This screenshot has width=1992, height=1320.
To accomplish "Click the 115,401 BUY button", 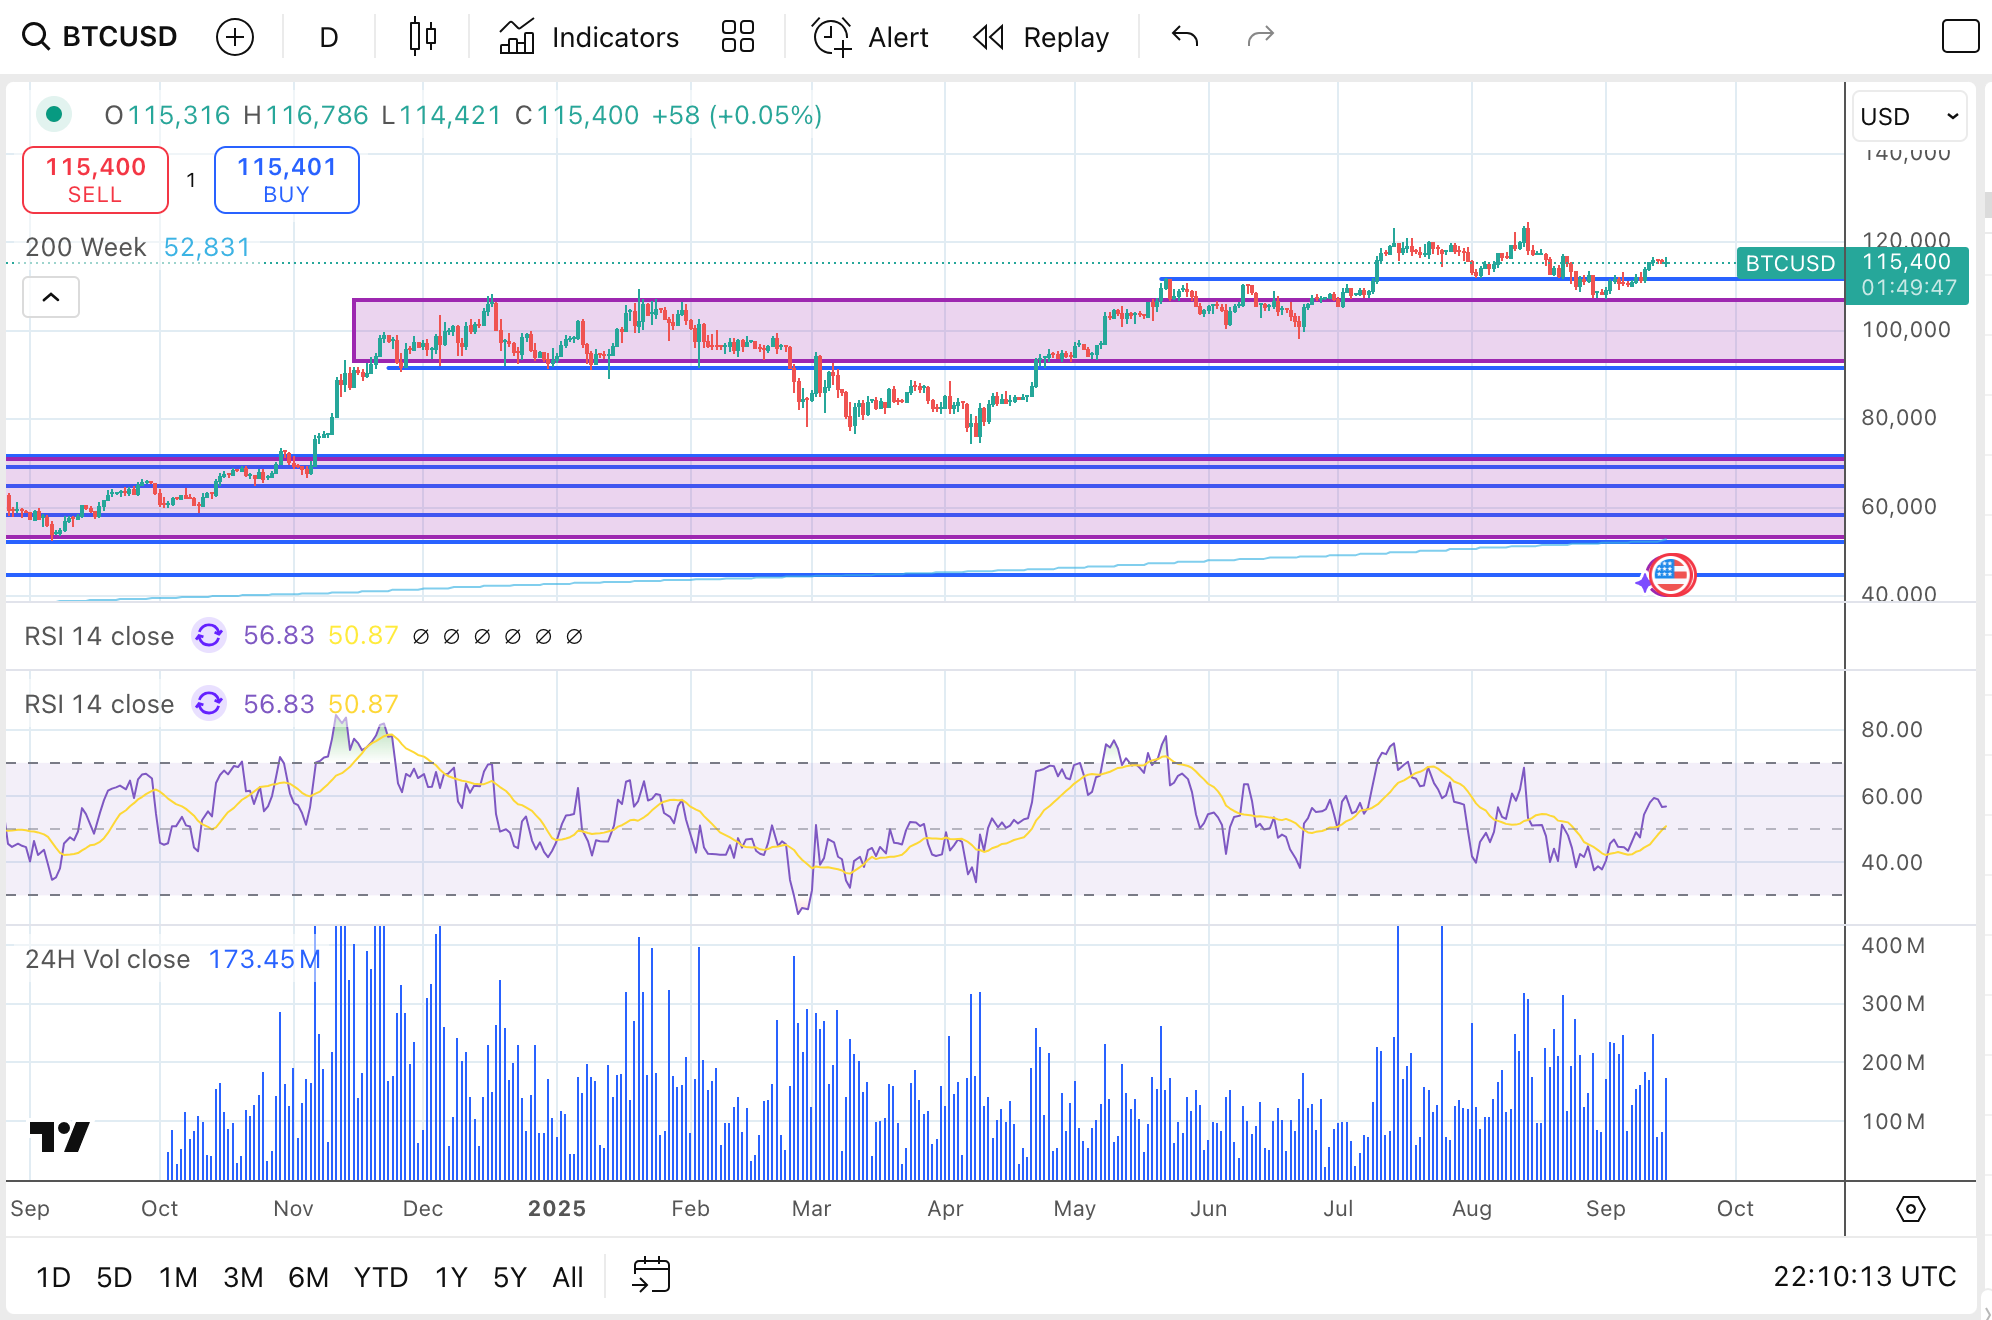I will point(286,180).
